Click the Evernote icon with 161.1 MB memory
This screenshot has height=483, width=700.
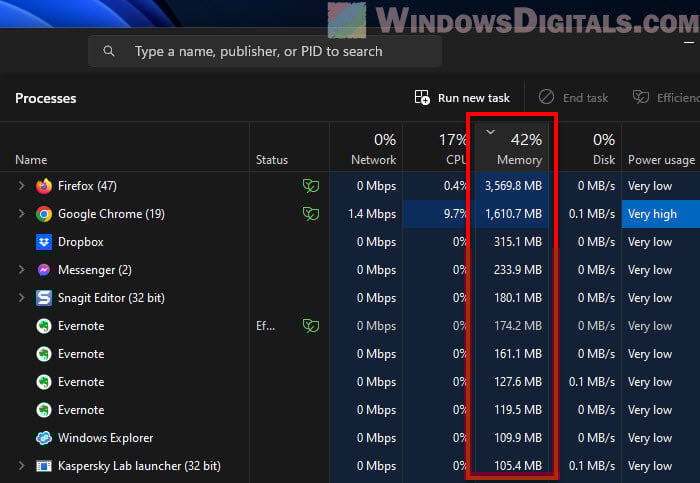click(44, 354)
